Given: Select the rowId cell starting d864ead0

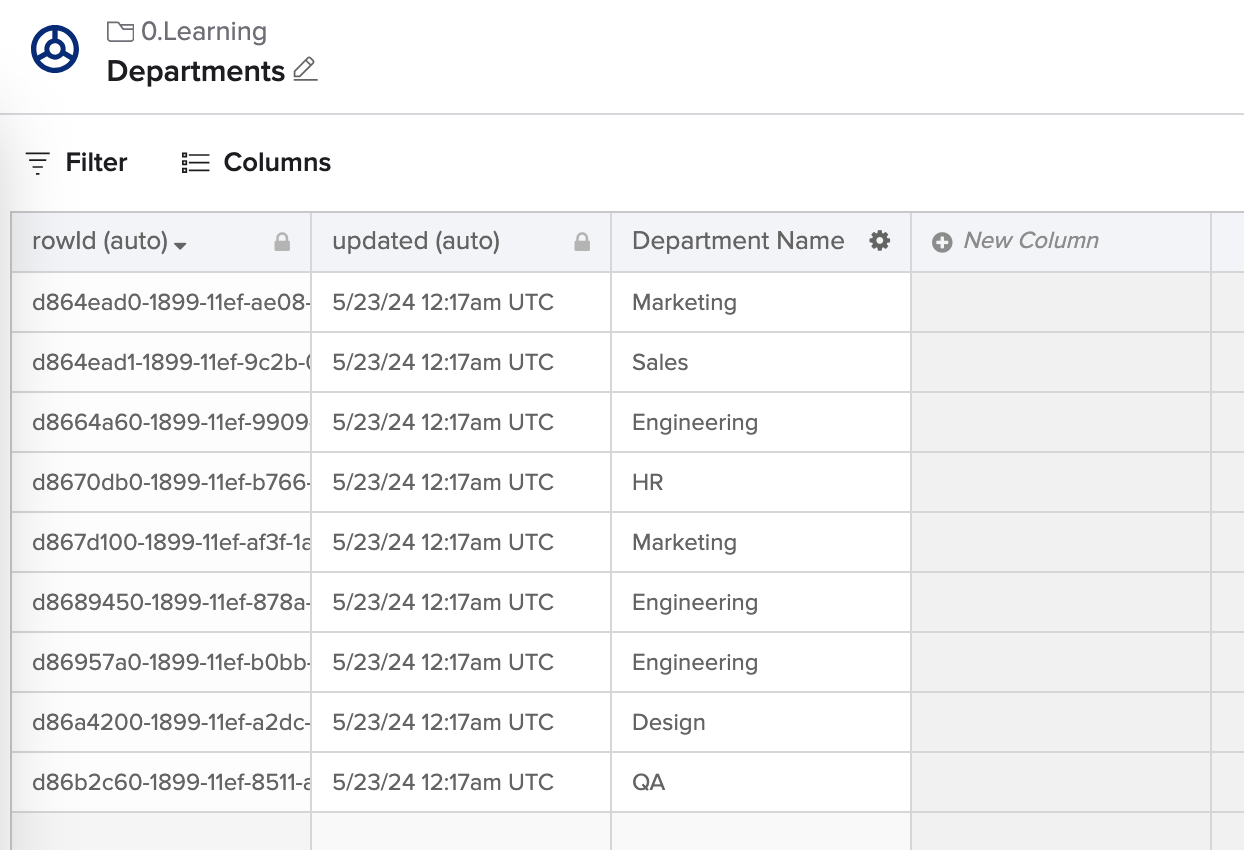Looking at the screenshot, I should (160, 302).
